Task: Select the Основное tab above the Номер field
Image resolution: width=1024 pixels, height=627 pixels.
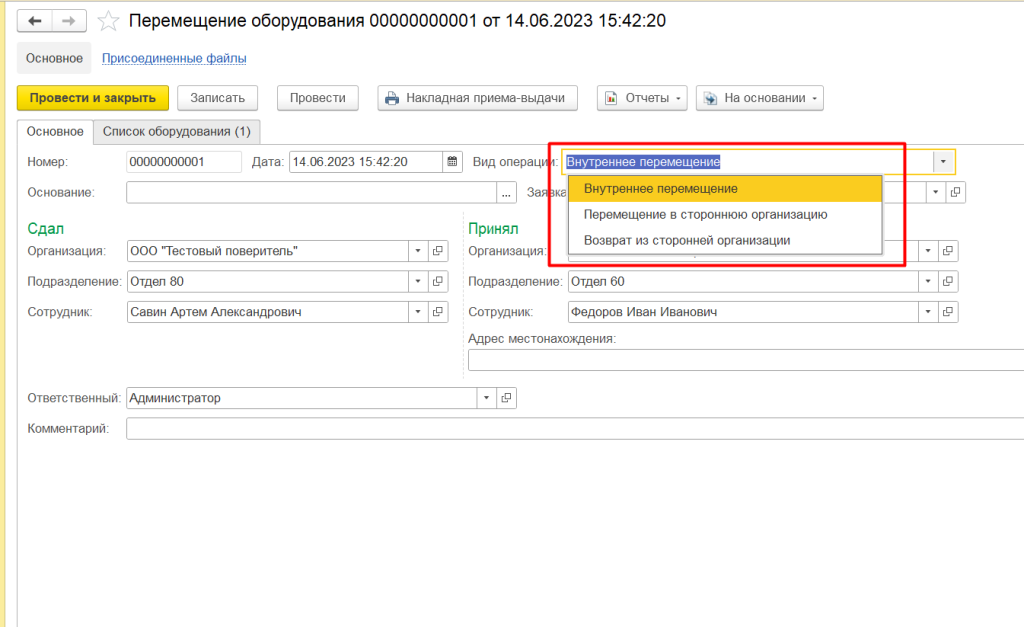Action: tap(55, 131)
